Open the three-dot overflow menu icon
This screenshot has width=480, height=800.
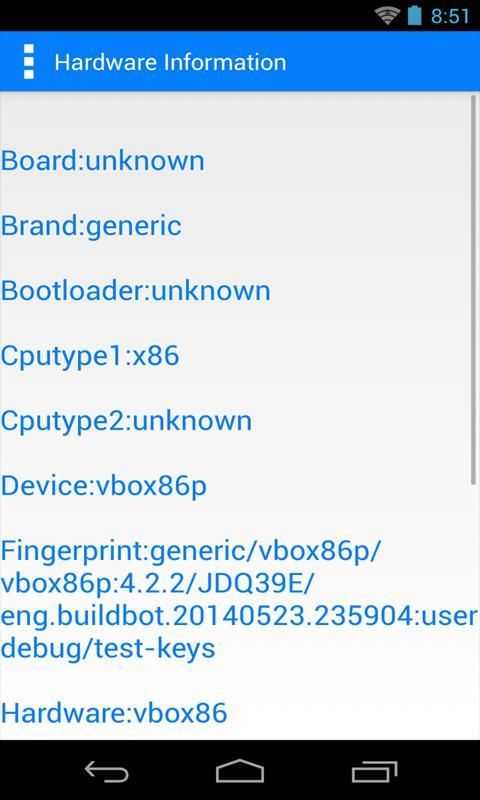[29, 61]
